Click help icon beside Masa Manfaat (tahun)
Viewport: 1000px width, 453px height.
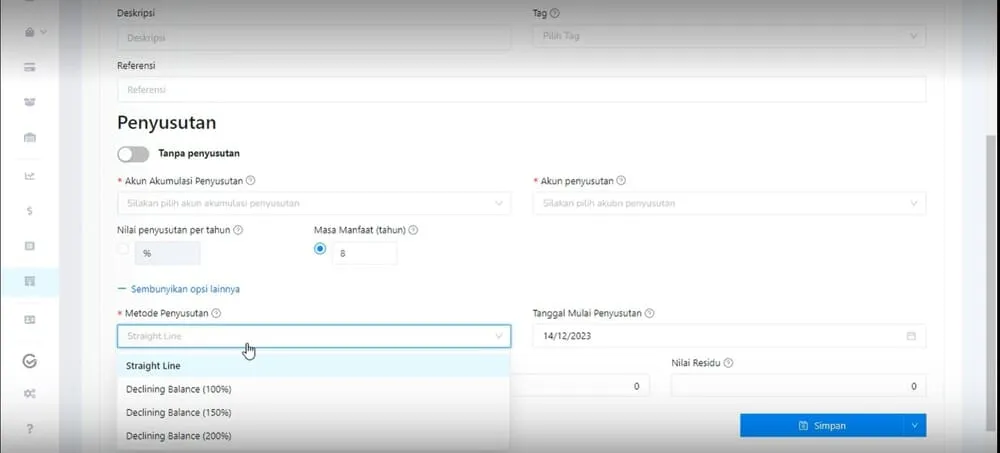tap(413, 230)
